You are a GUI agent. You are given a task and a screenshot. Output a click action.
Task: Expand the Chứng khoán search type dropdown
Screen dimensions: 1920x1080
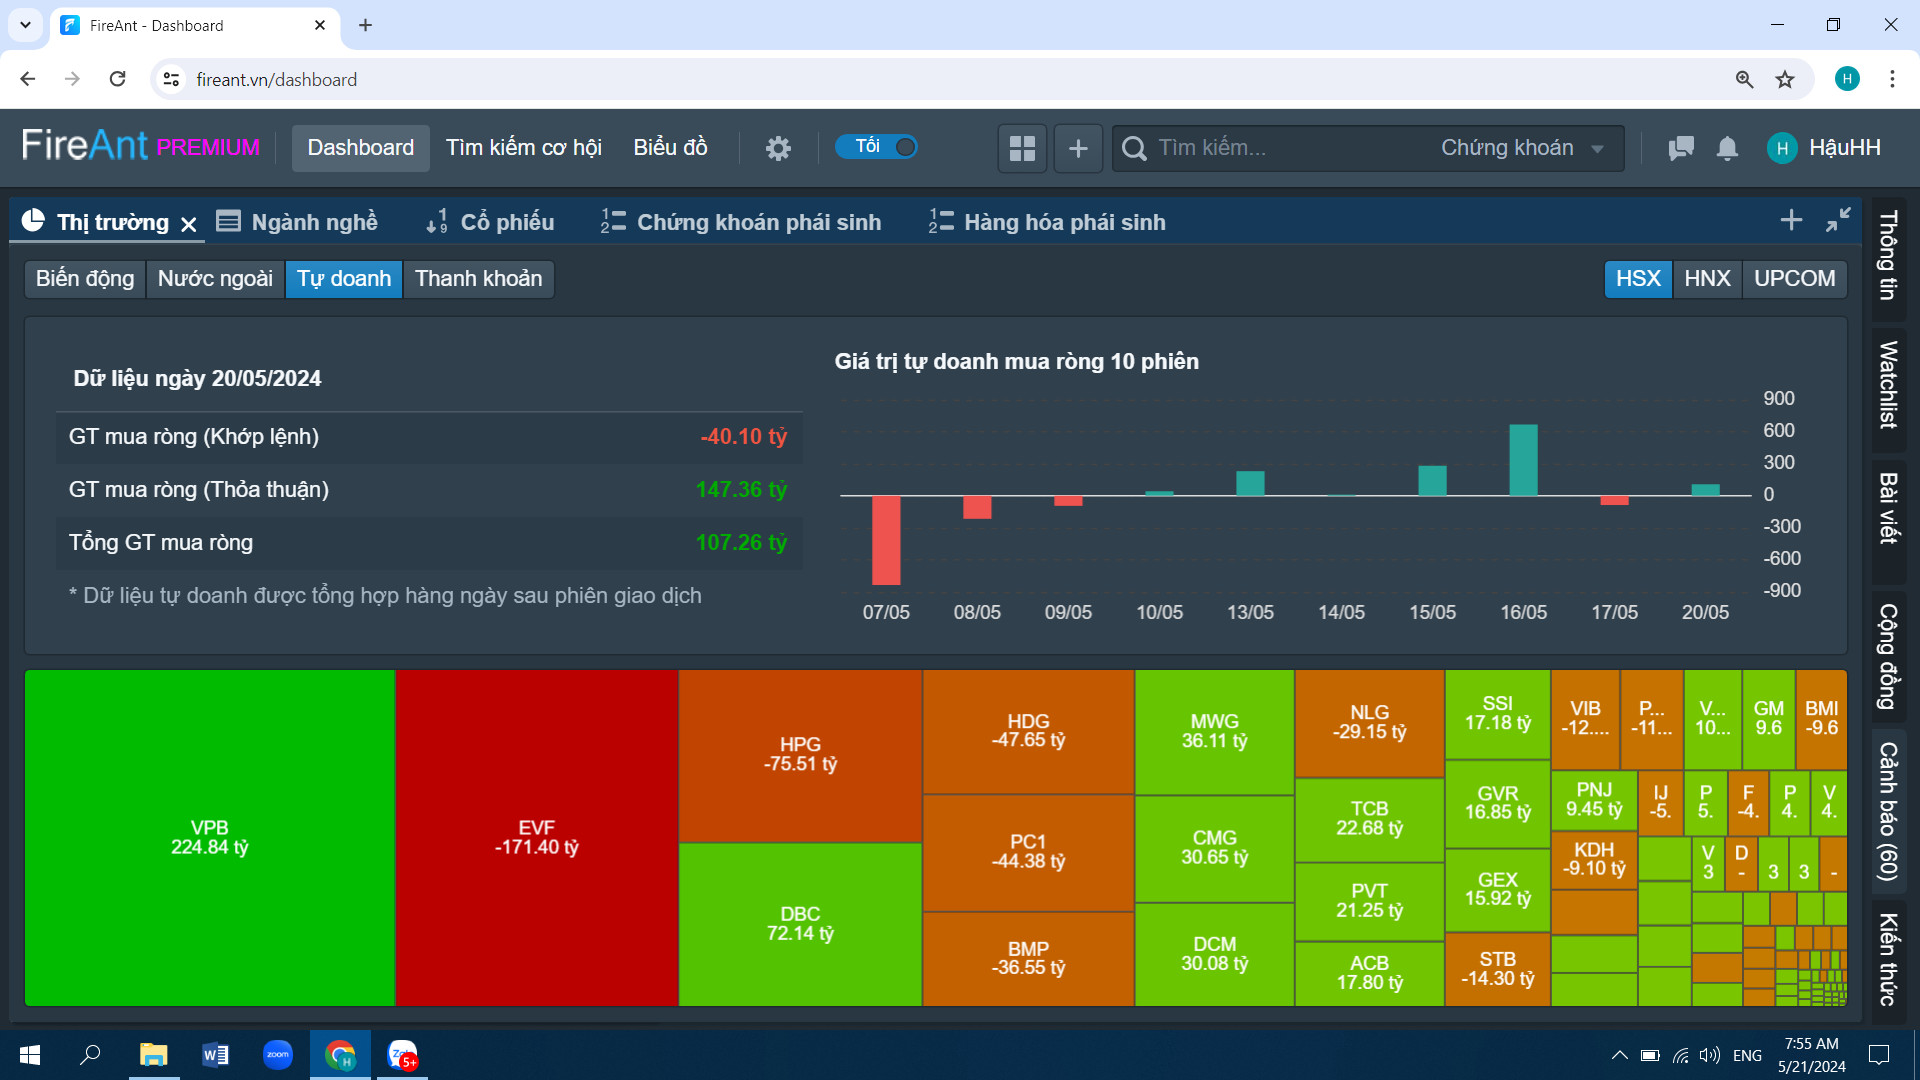pos(1522,148)
